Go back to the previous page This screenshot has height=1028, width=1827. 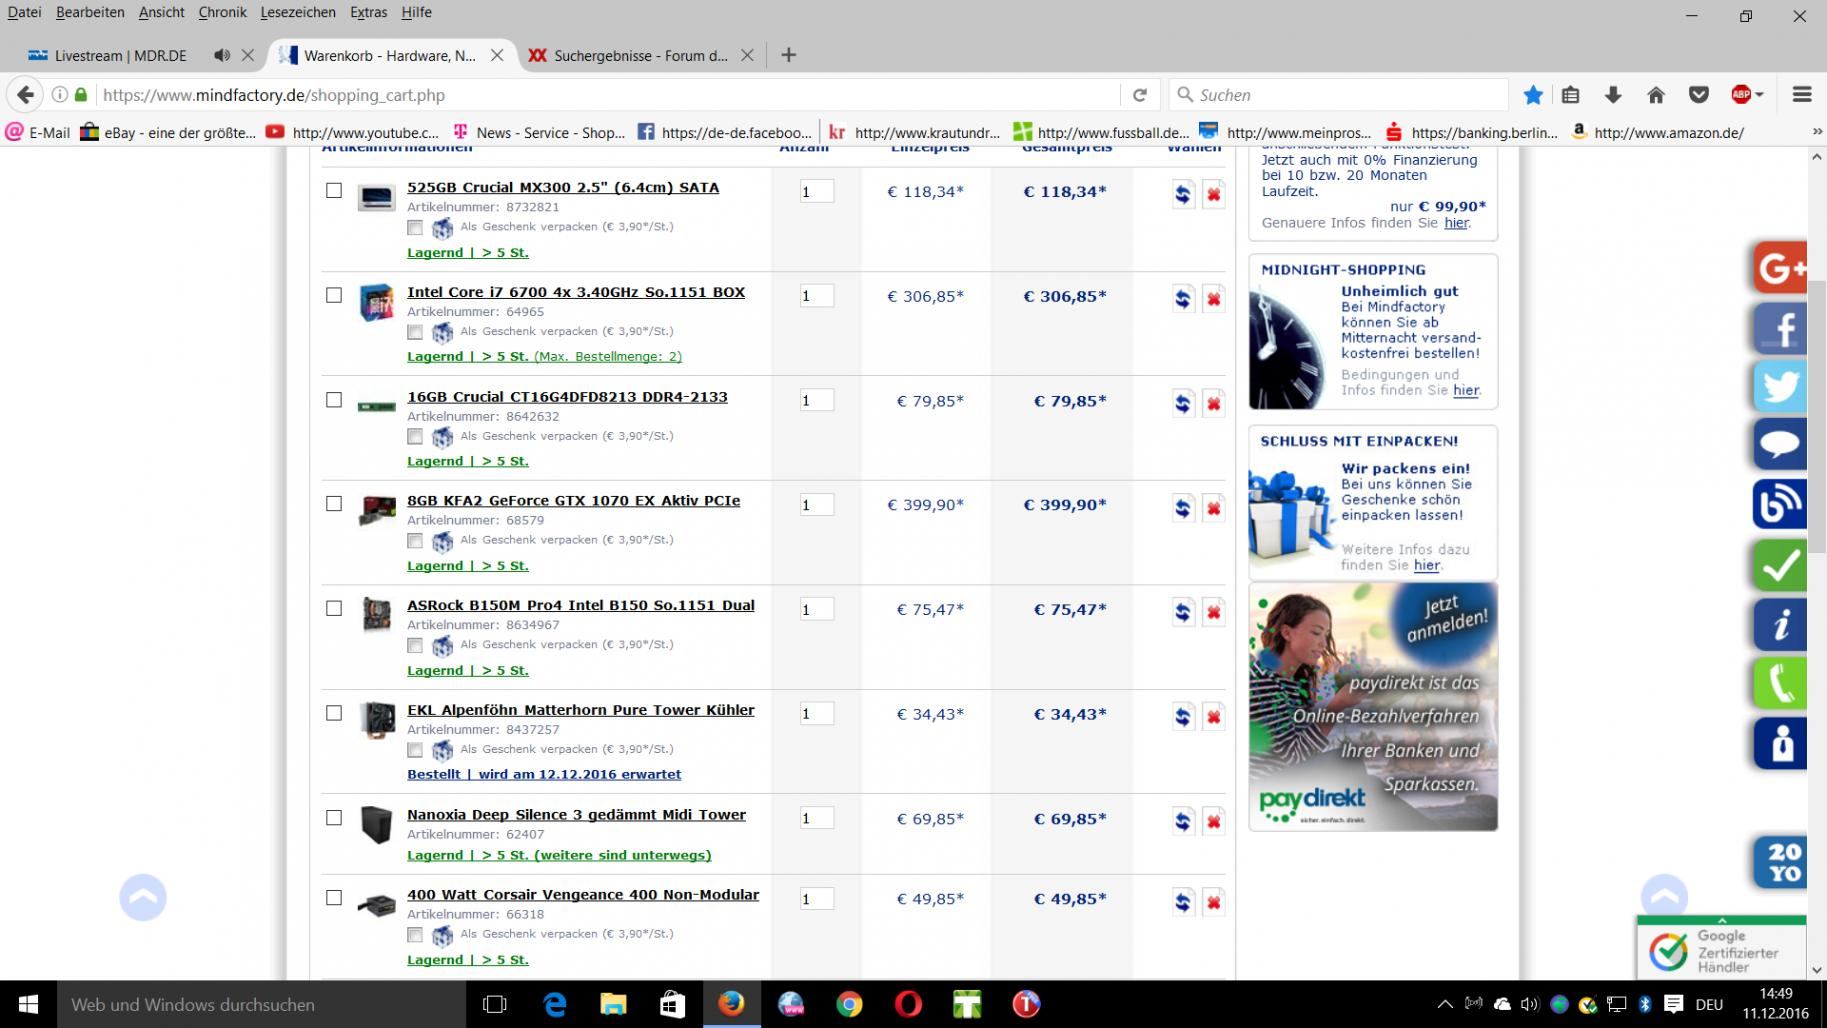(25, 95)
